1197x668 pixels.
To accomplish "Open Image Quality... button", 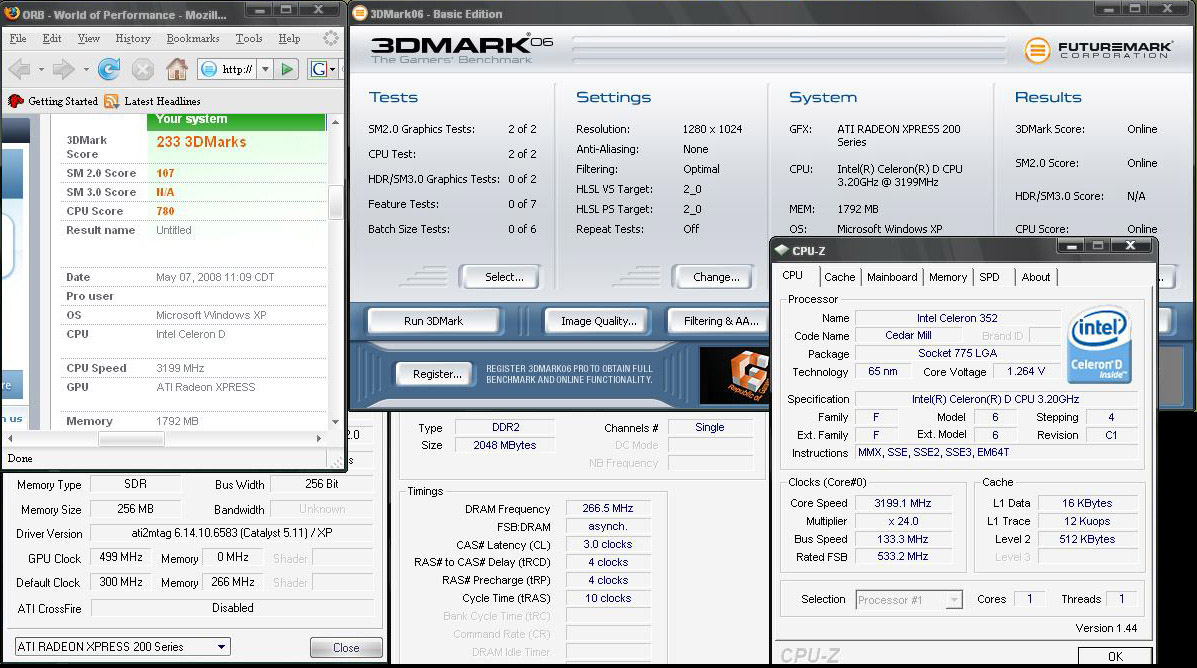I will [598, 321].
